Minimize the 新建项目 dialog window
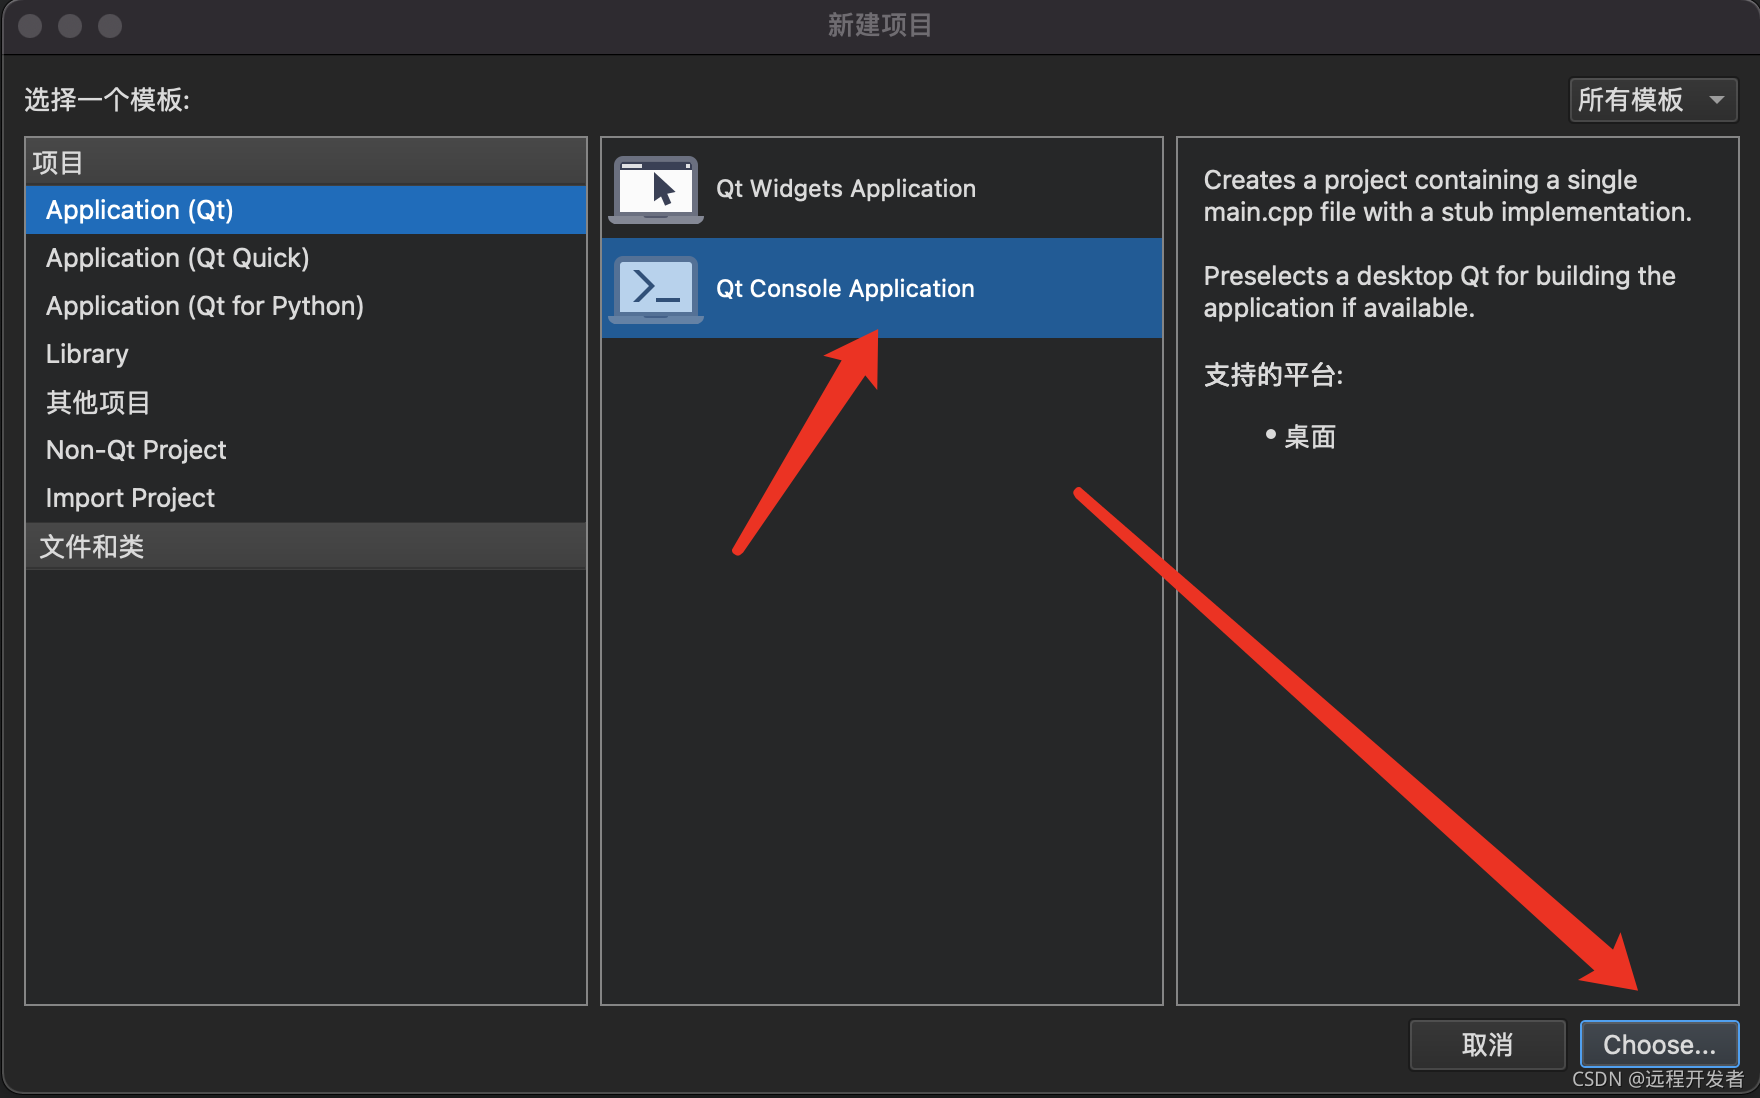Screen dimensions: 1760x1098 70,26
